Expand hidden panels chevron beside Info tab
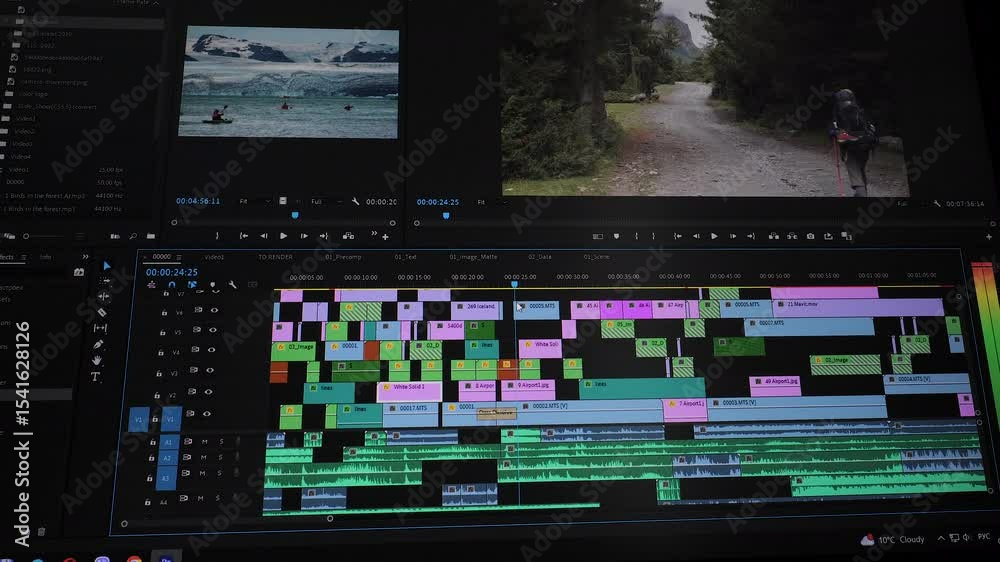1000x562 pixels. (x=85, y=257)
